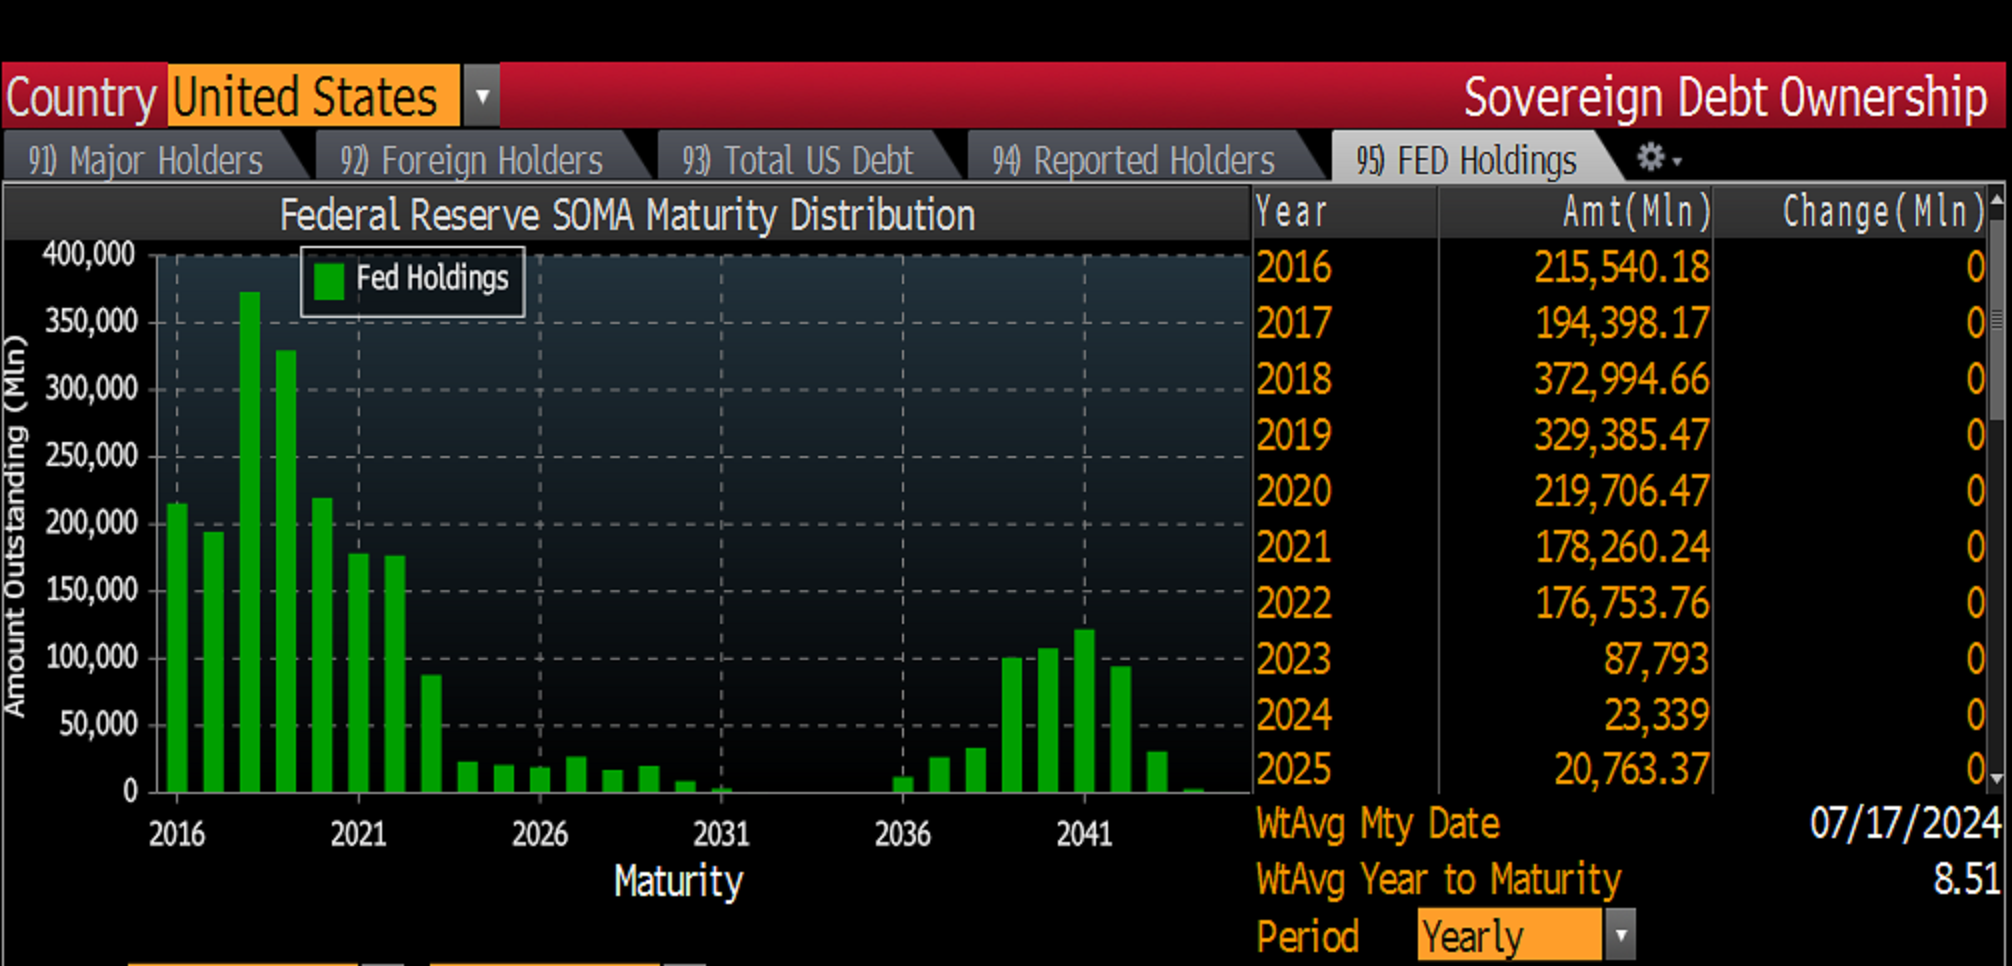Click the FED Holdings tab
This screenshot has height=966, width=2012.
coord(1466,160)
